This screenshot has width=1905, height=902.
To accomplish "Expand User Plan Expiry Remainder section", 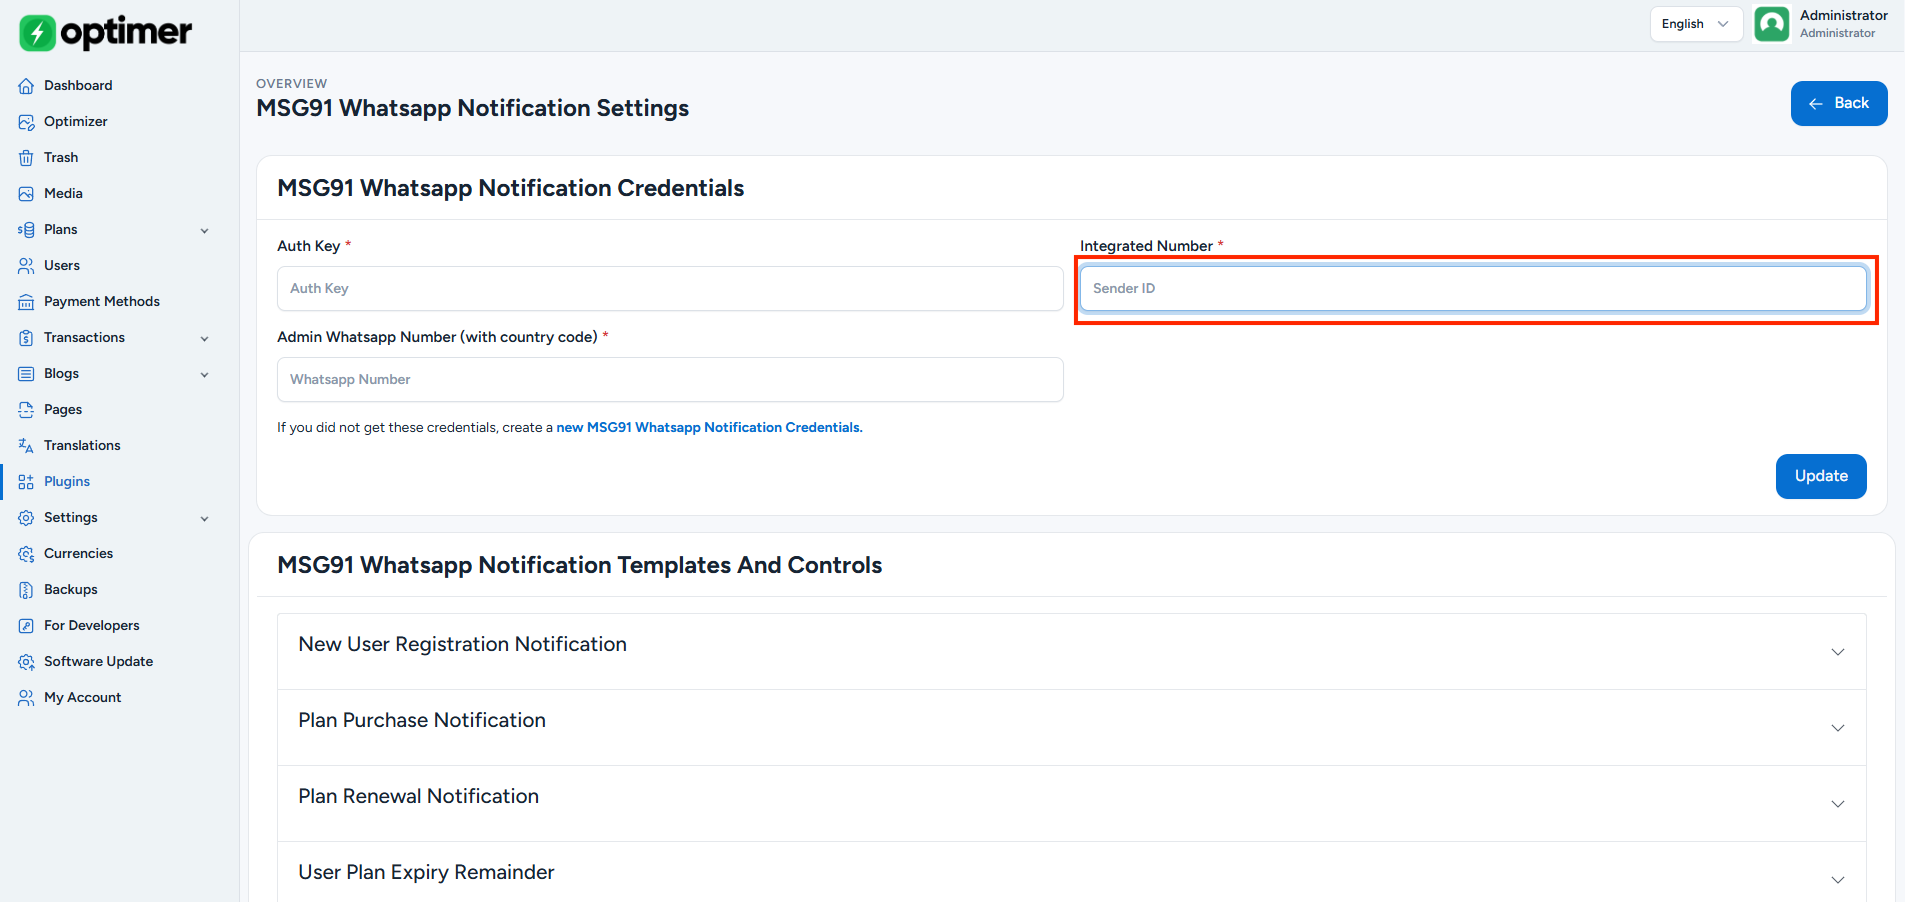I will point(1072,873).
